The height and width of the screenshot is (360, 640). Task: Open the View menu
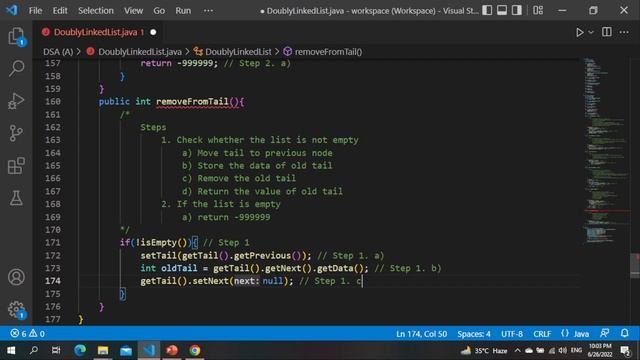(133, 11)
